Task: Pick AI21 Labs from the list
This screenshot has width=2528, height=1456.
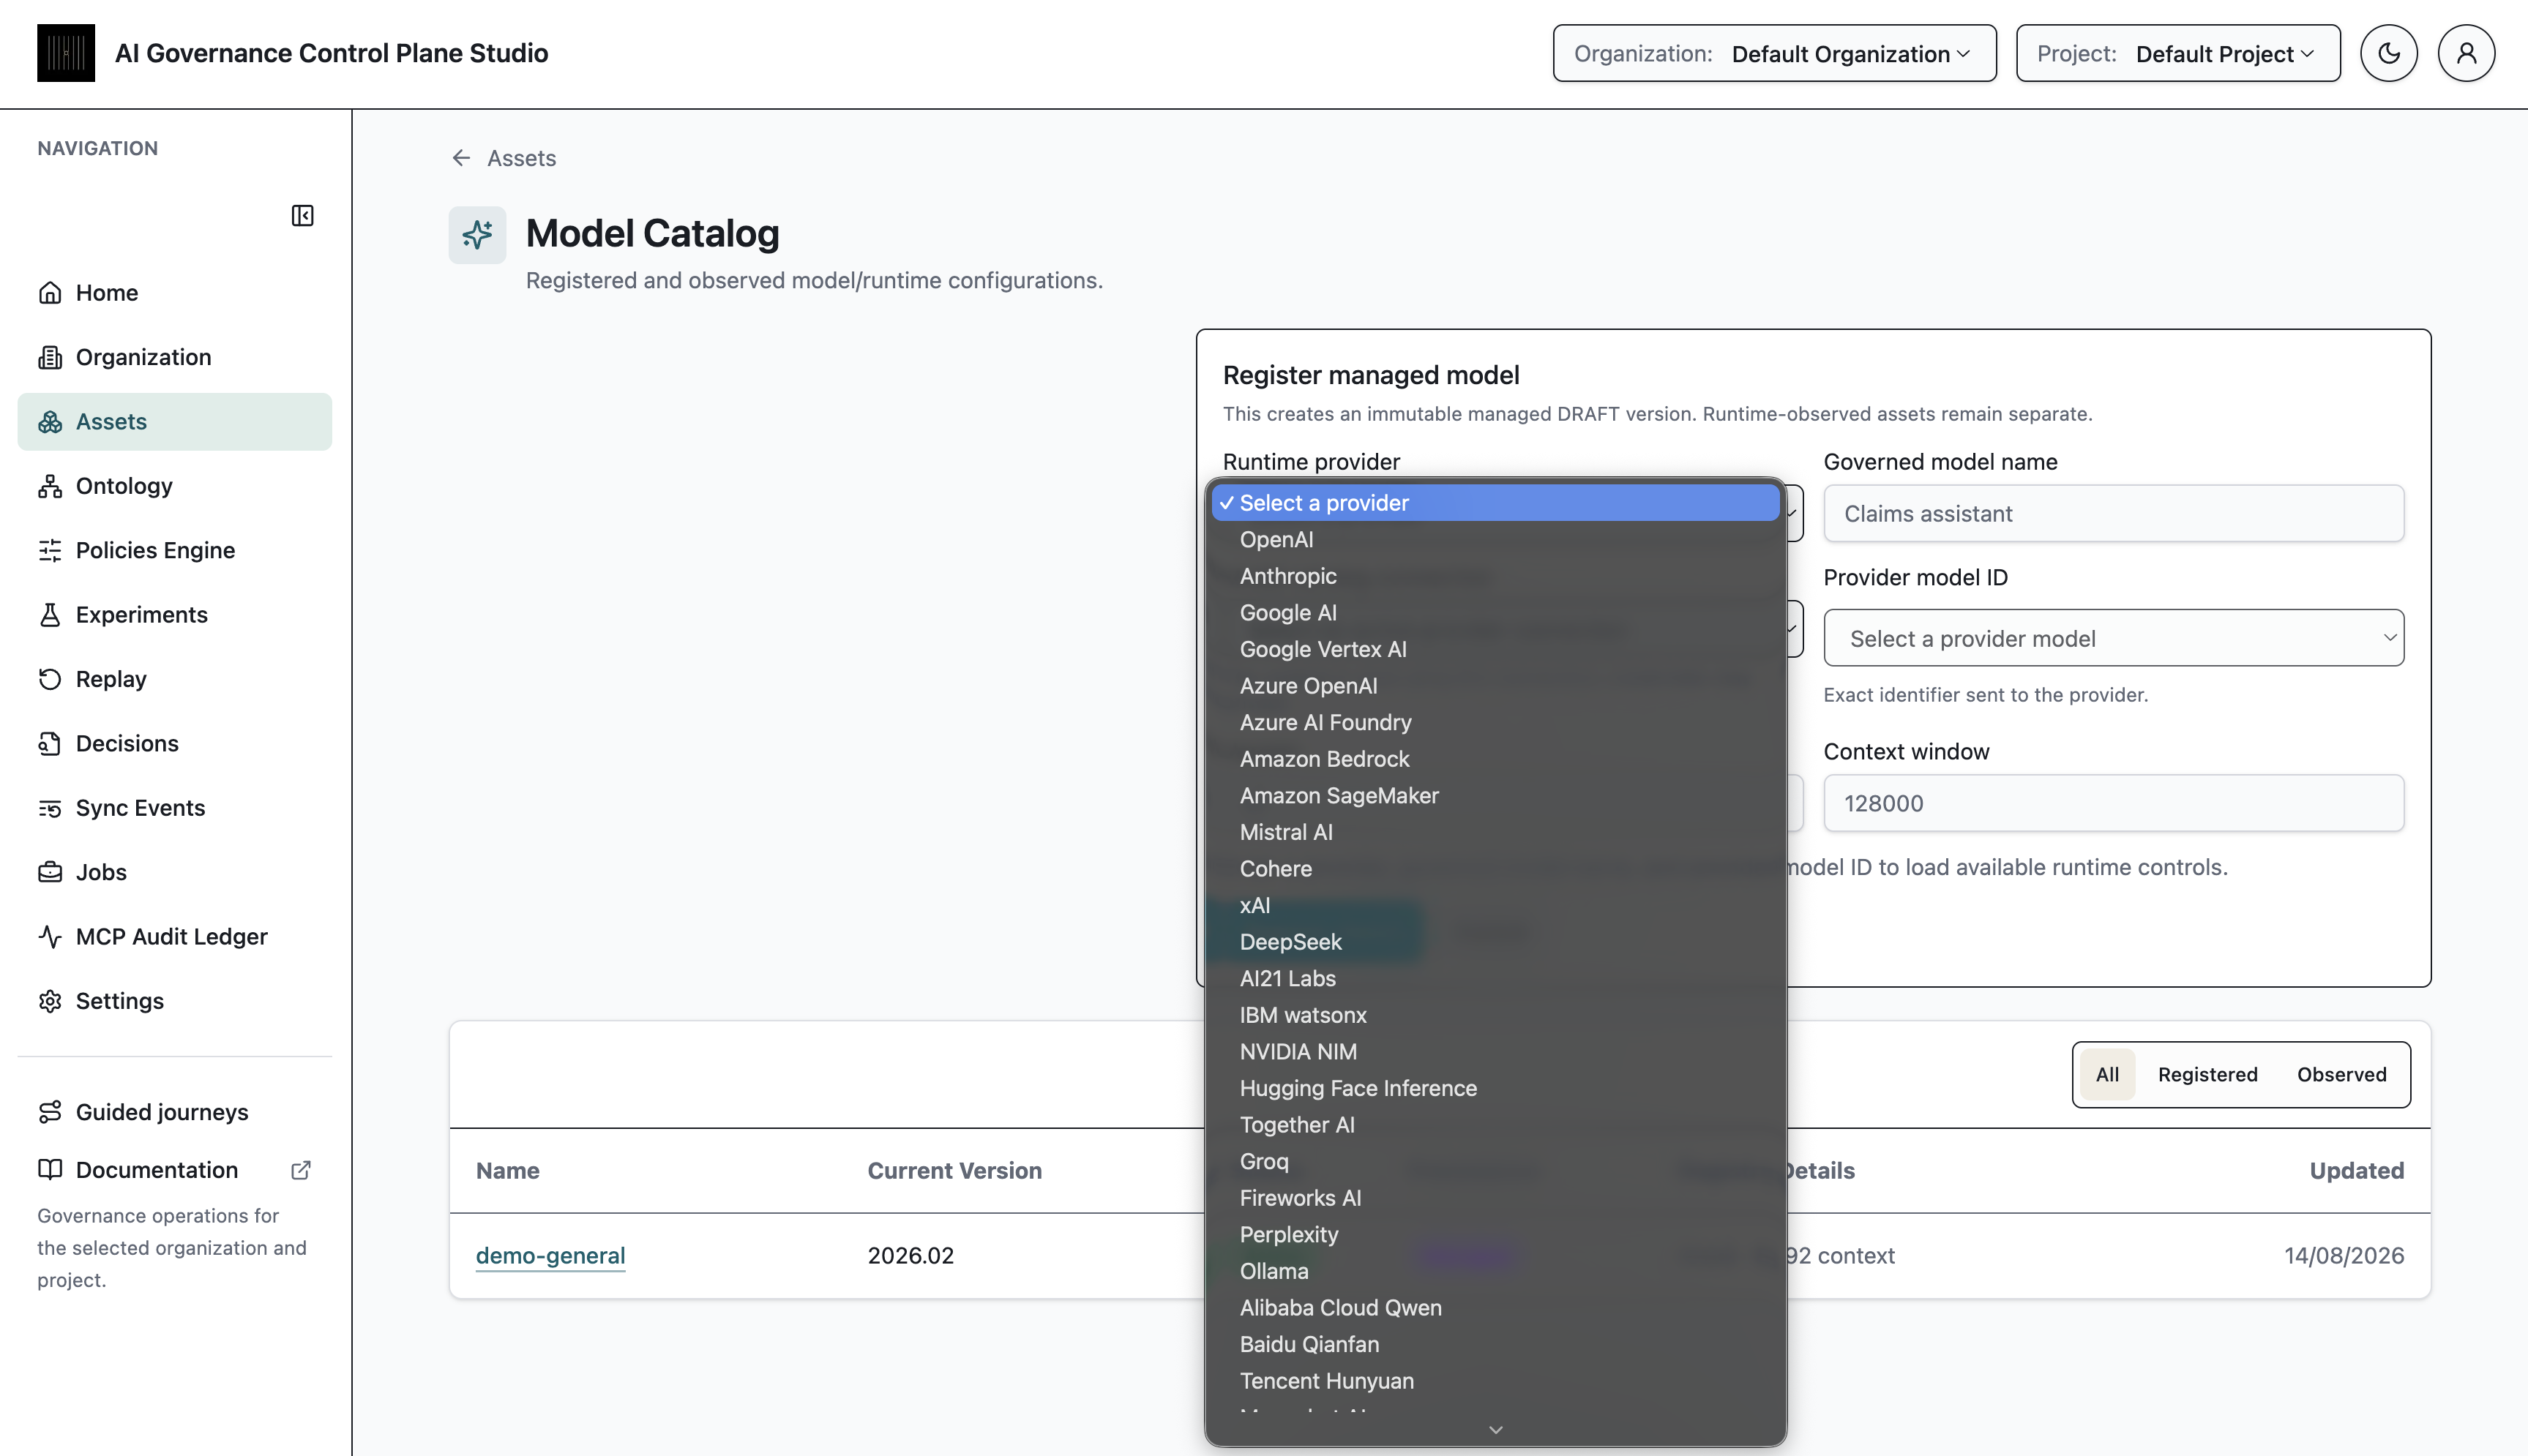Action: coord(1495,979)
